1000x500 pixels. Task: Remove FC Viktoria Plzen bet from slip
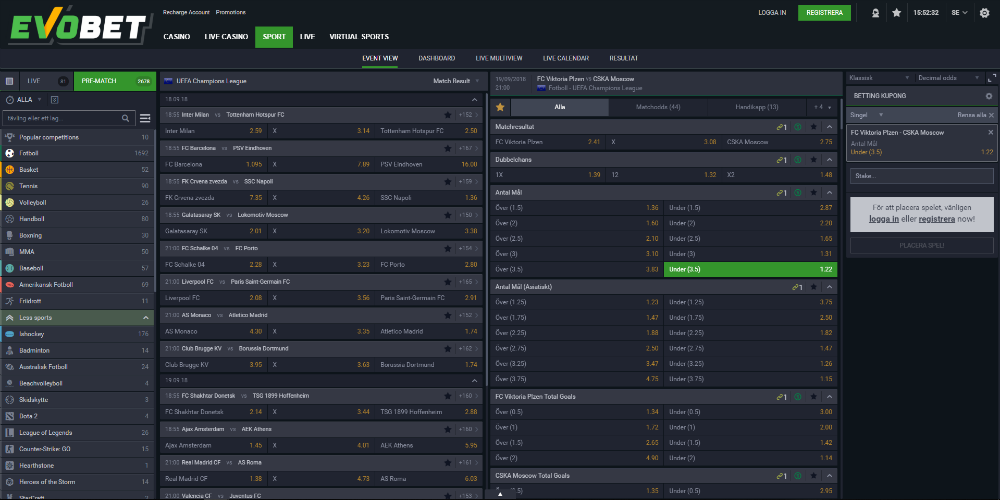point(990,132)
